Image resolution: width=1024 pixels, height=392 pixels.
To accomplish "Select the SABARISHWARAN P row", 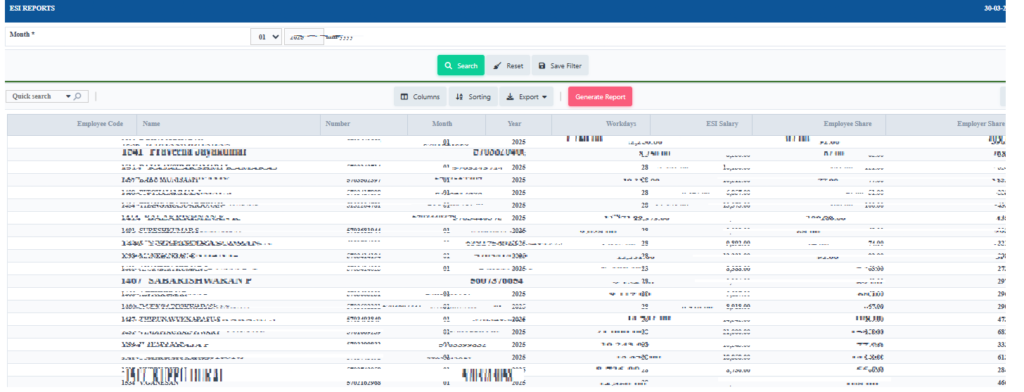I will 506,281.
